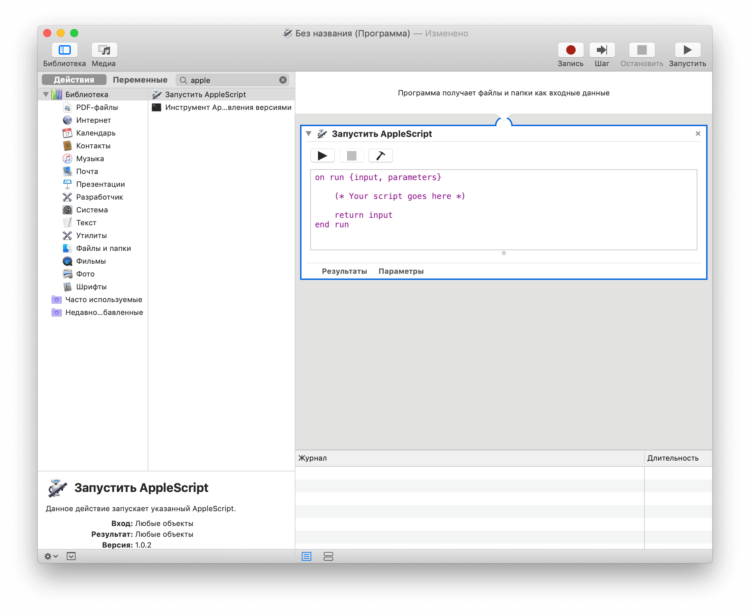Collapse the Запустить AppleScript action triangle
Screen dimensions: 750x613
(309, 134)
